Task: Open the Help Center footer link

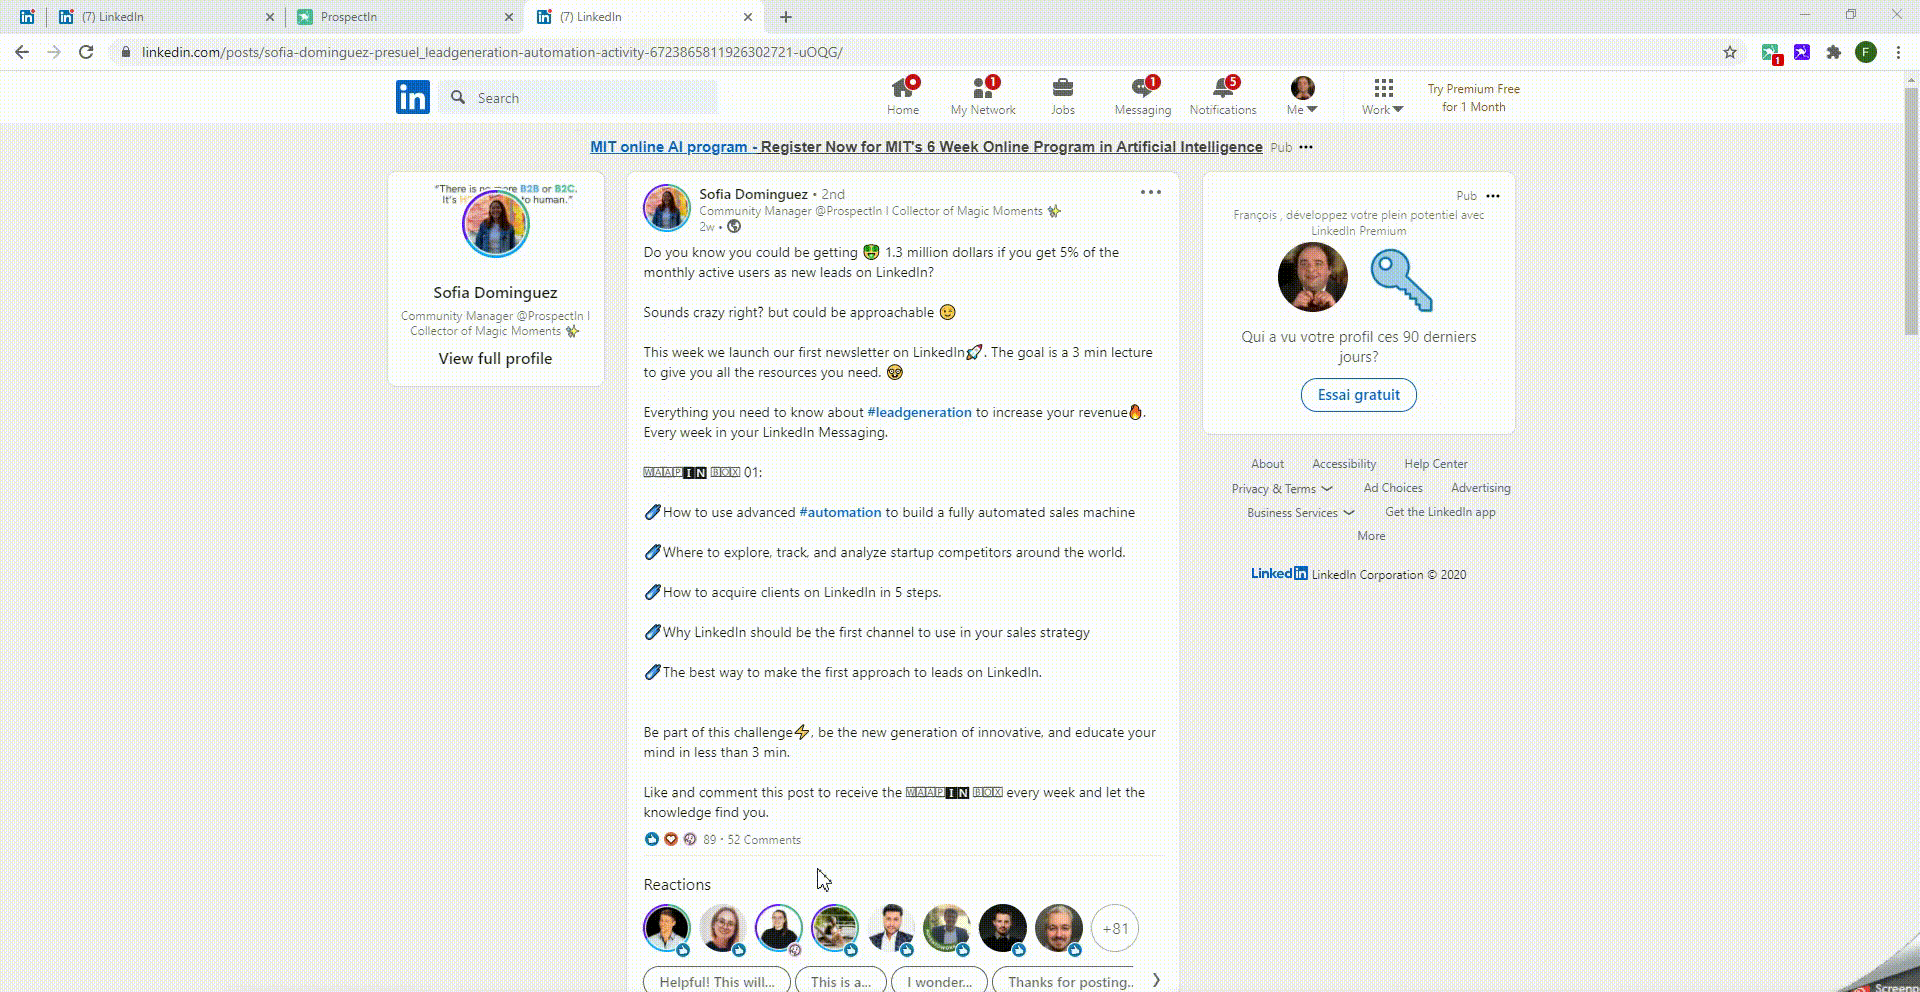Action: (x=1436, y=464)
